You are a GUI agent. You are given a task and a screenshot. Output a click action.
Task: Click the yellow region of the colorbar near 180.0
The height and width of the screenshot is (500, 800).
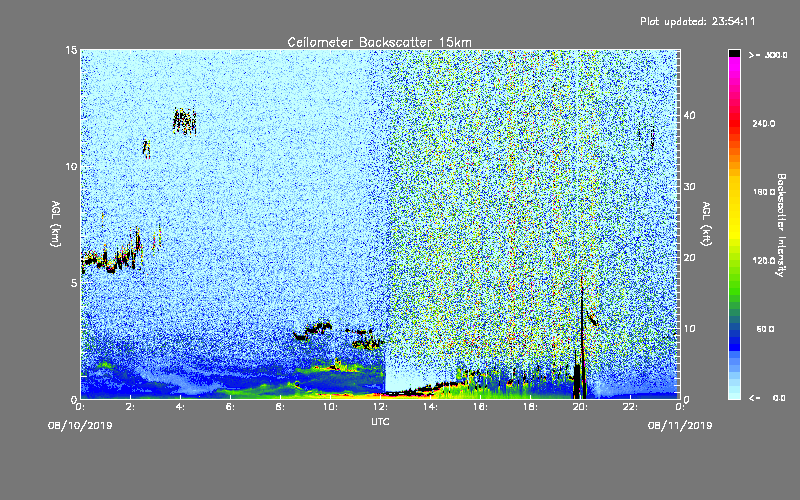click(x=734, y=193)
